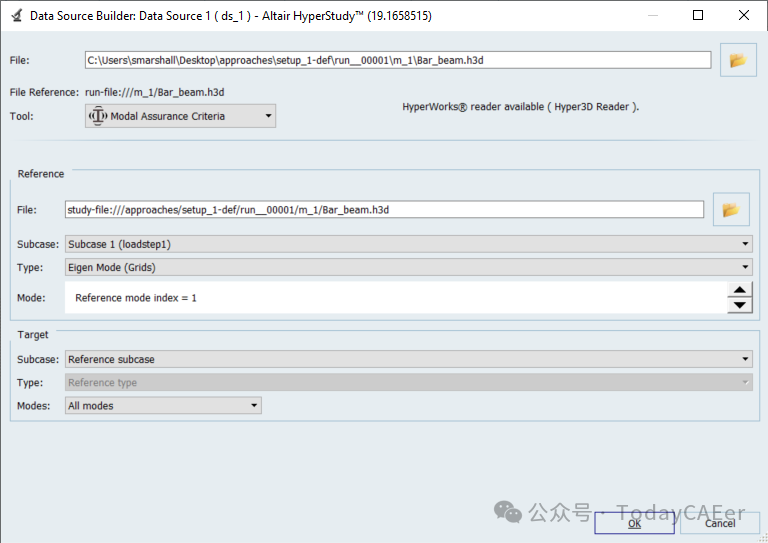Expand the Reference Subcase dropdown (loadstep1)

(x=408, y=244)
